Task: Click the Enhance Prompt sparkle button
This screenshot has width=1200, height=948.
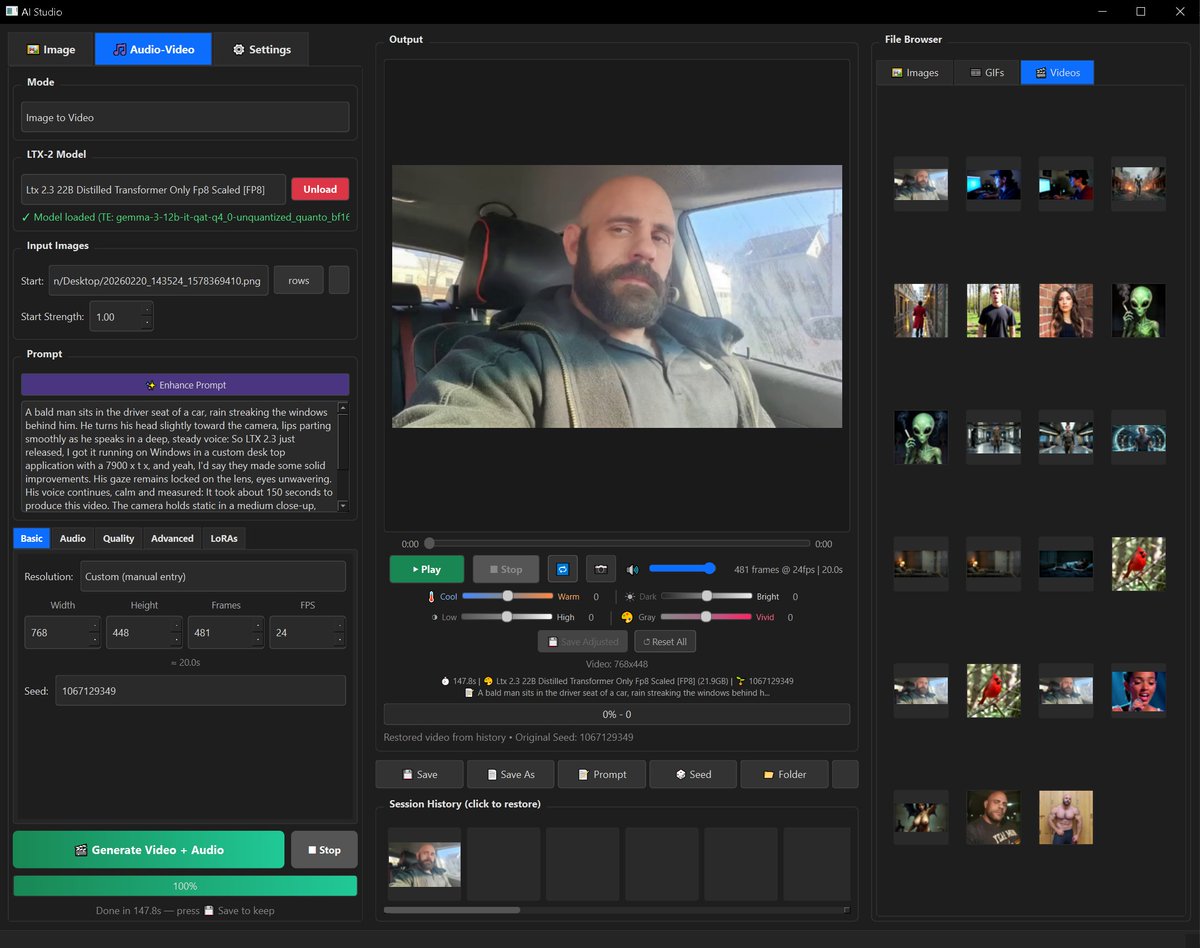Action: [x=185, y=385]
